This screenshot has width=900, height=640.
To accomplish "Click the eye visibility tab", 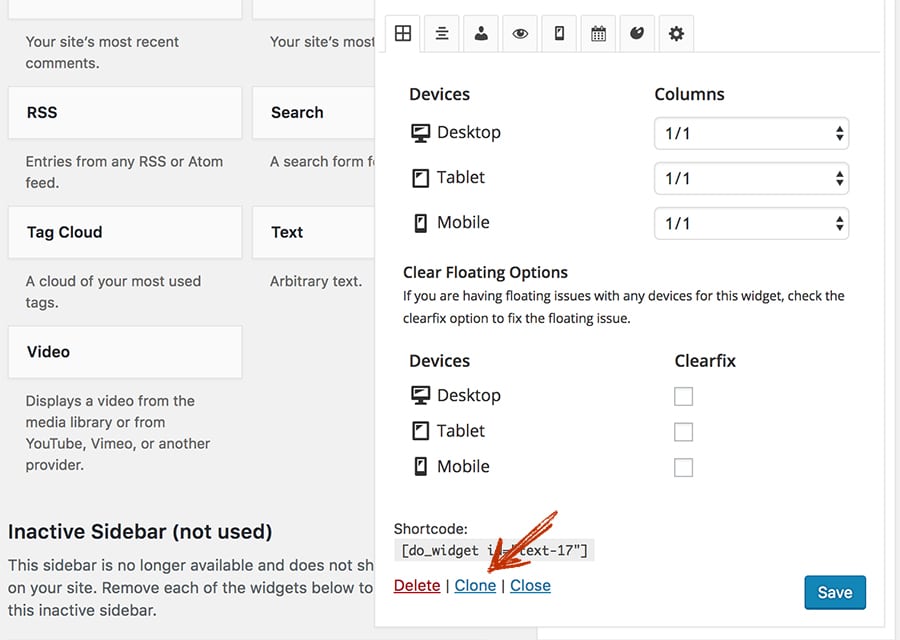I will (519, 33).
